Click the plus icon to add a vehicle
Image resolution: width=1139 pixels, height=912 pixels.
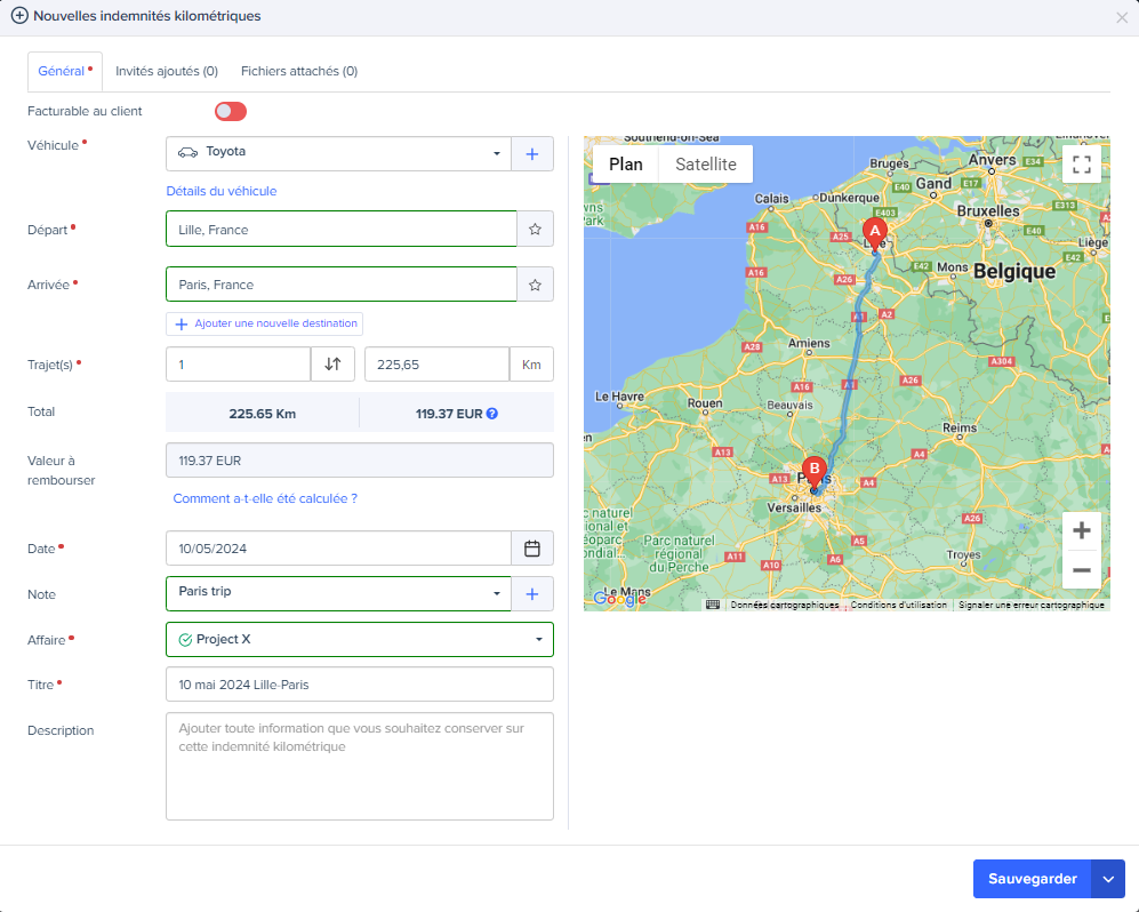pos(532,154)
